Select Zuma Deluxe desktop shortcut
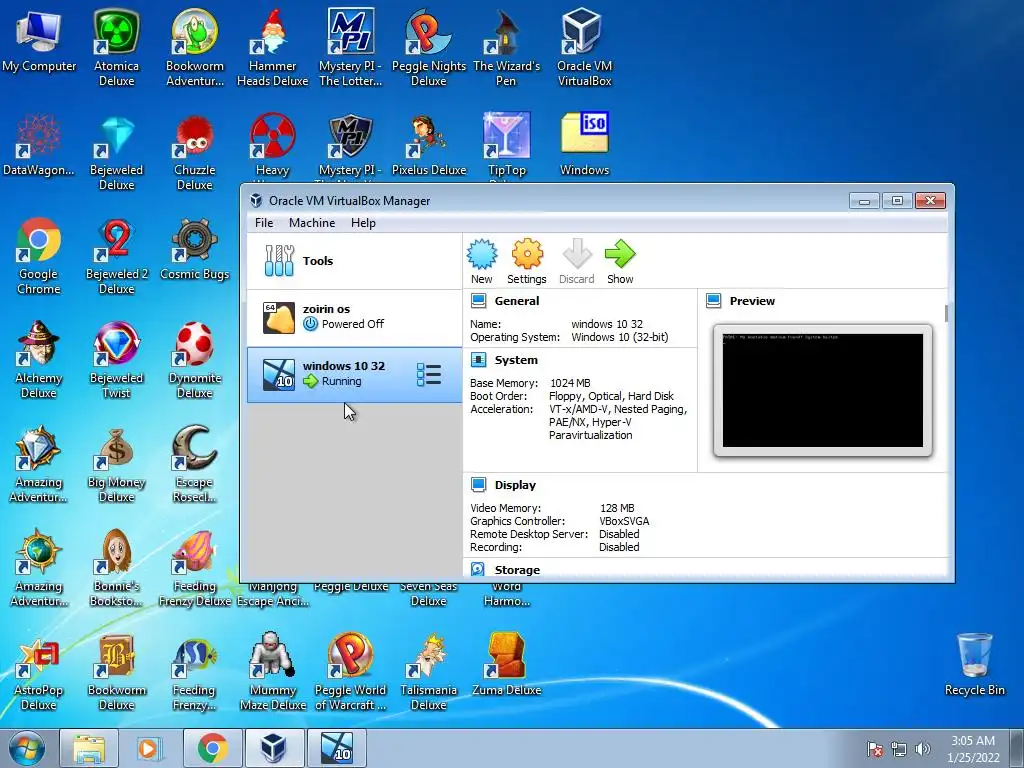This screenshot has width=1024, height=768. tap(506, 664)
